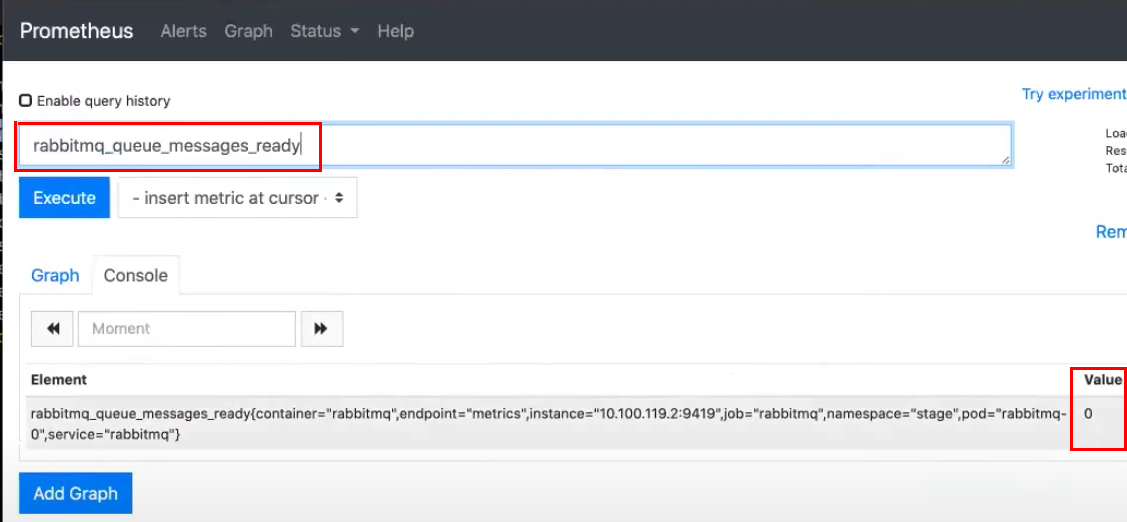Click the Remove graph link
The height and width of the screenshot is (522, 1127).
[x=1110, y=232]
